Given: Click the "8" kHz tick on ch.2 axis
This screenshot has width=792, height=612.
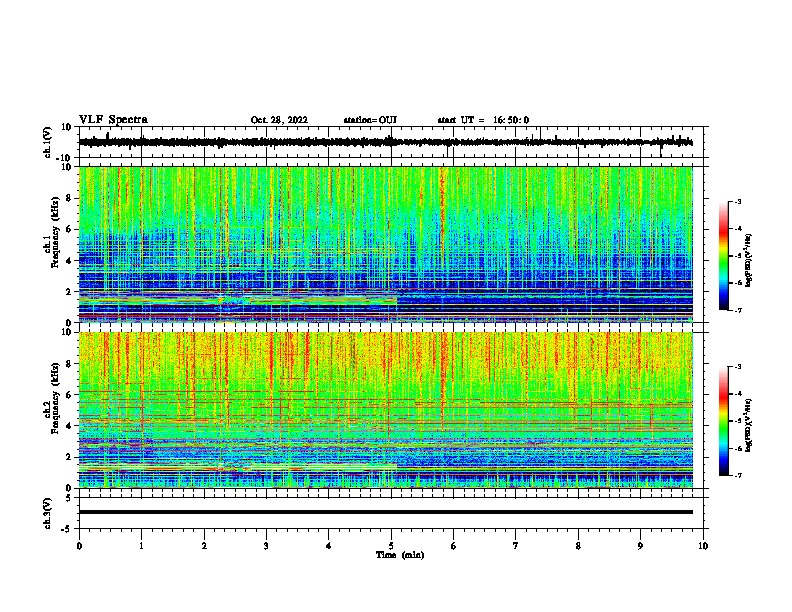Looking at the screenshot, I should pyautogui.click(x=70, y=364).
